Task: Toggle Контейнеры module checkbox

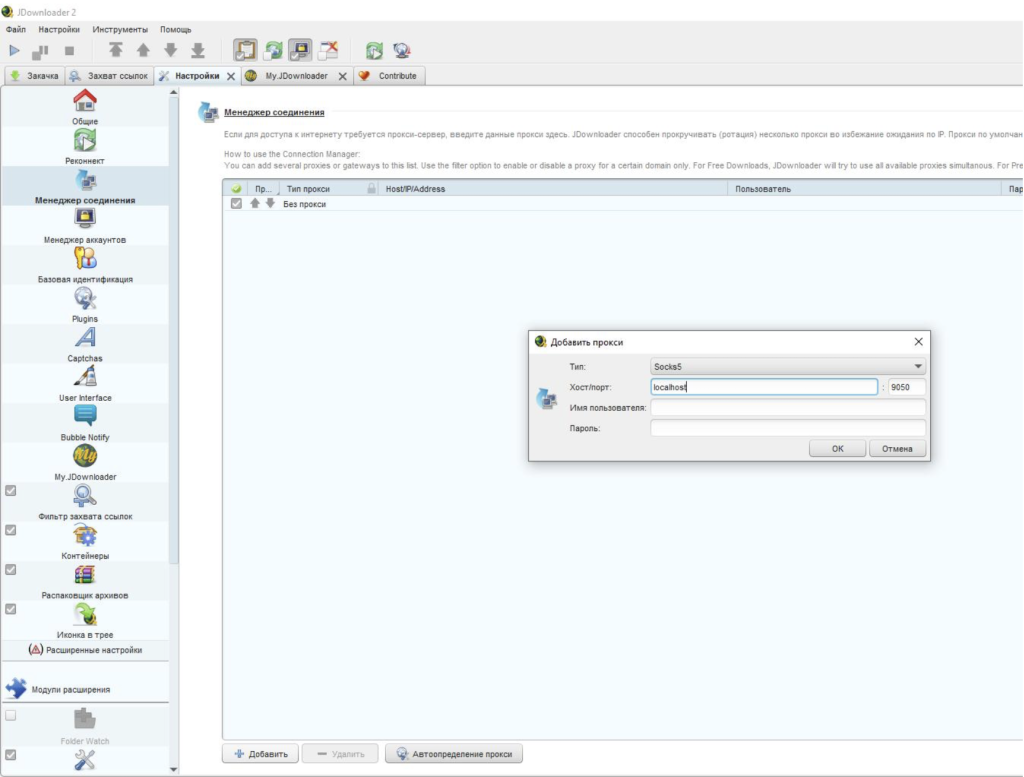Action: coord(10,530)
